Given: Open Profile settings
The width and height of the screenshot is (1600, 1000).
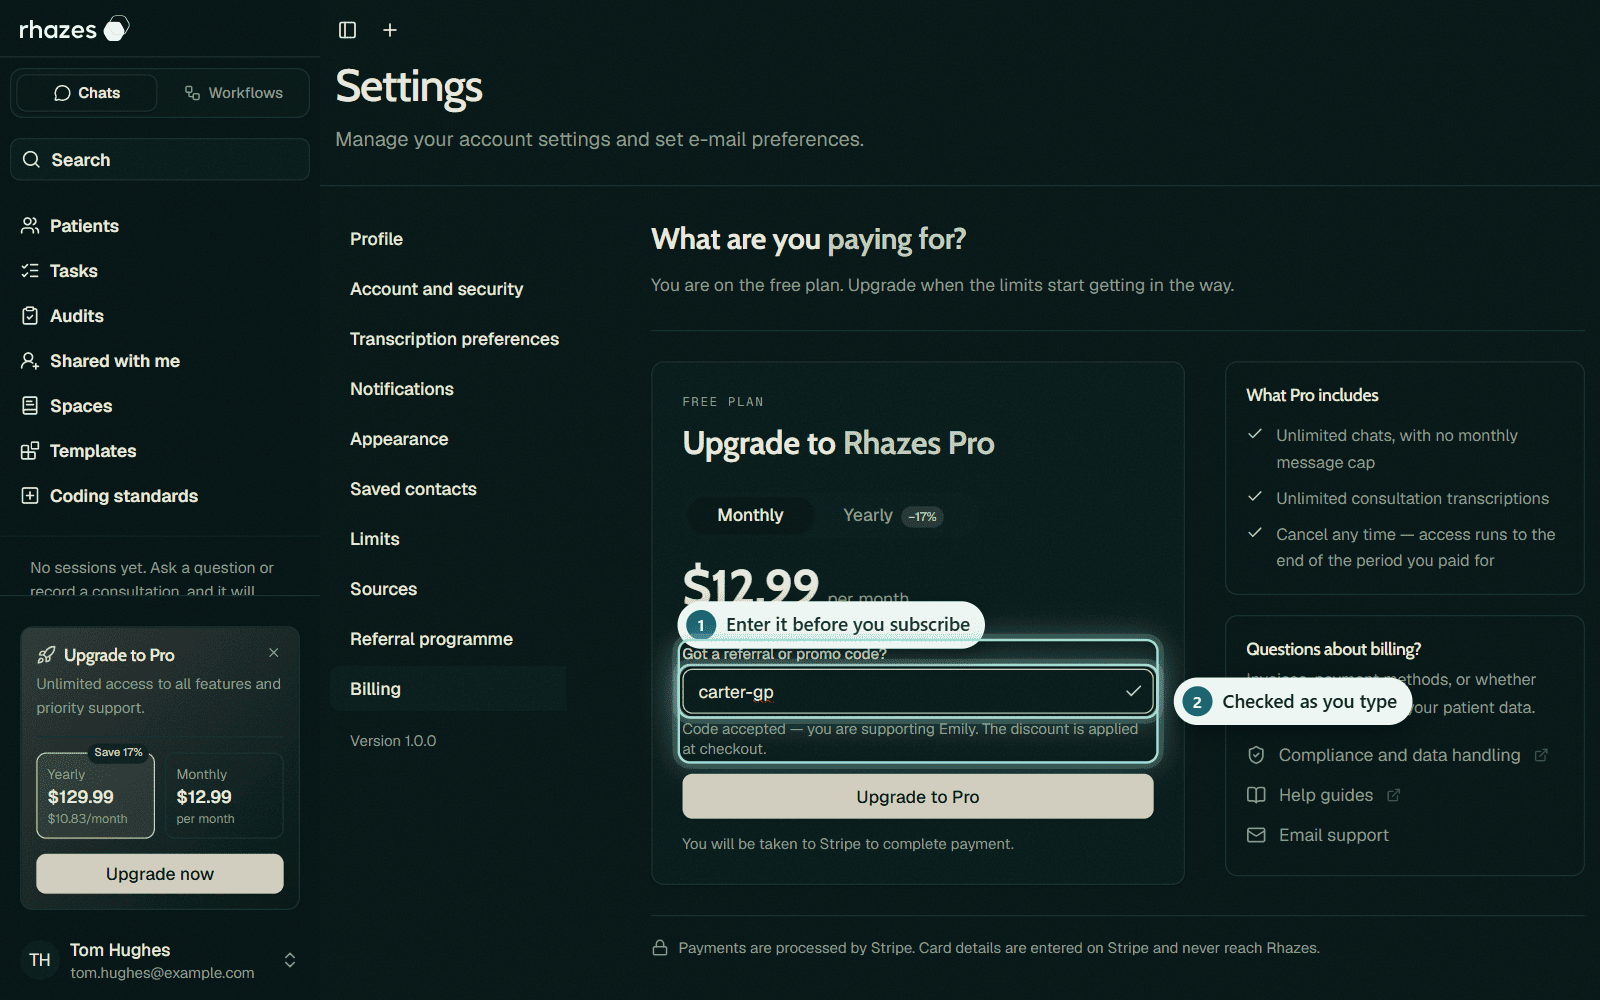Looking at the screenshot, I should [448, 239].
